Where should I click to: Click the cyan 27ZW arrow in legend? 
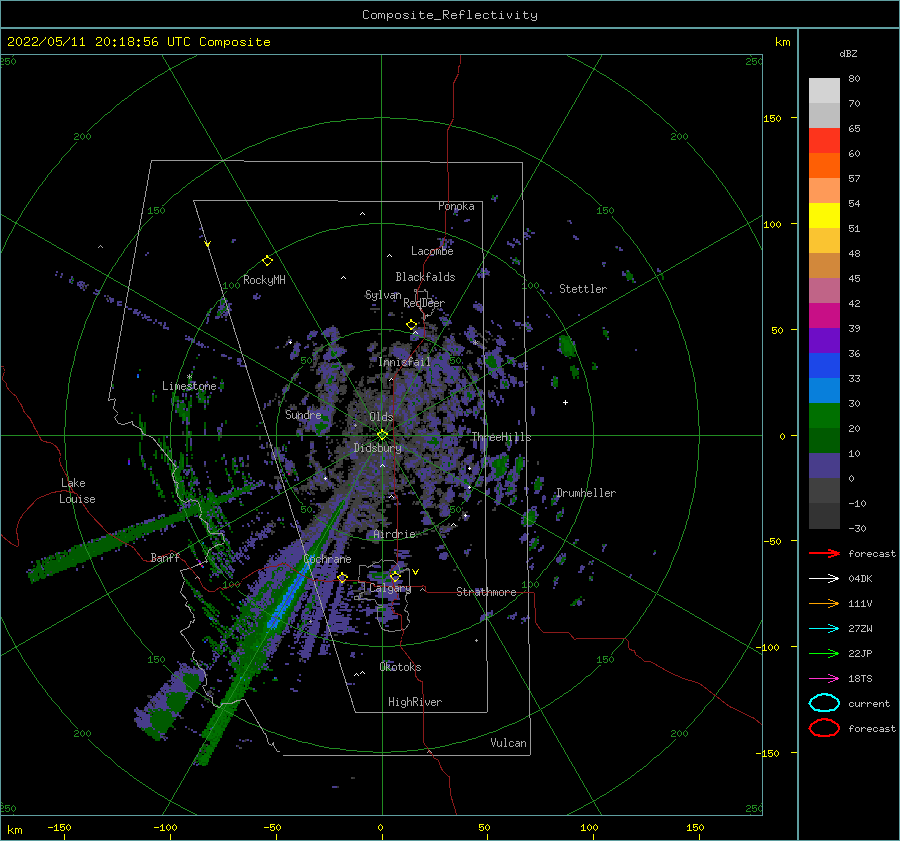(x=824, y=629)
